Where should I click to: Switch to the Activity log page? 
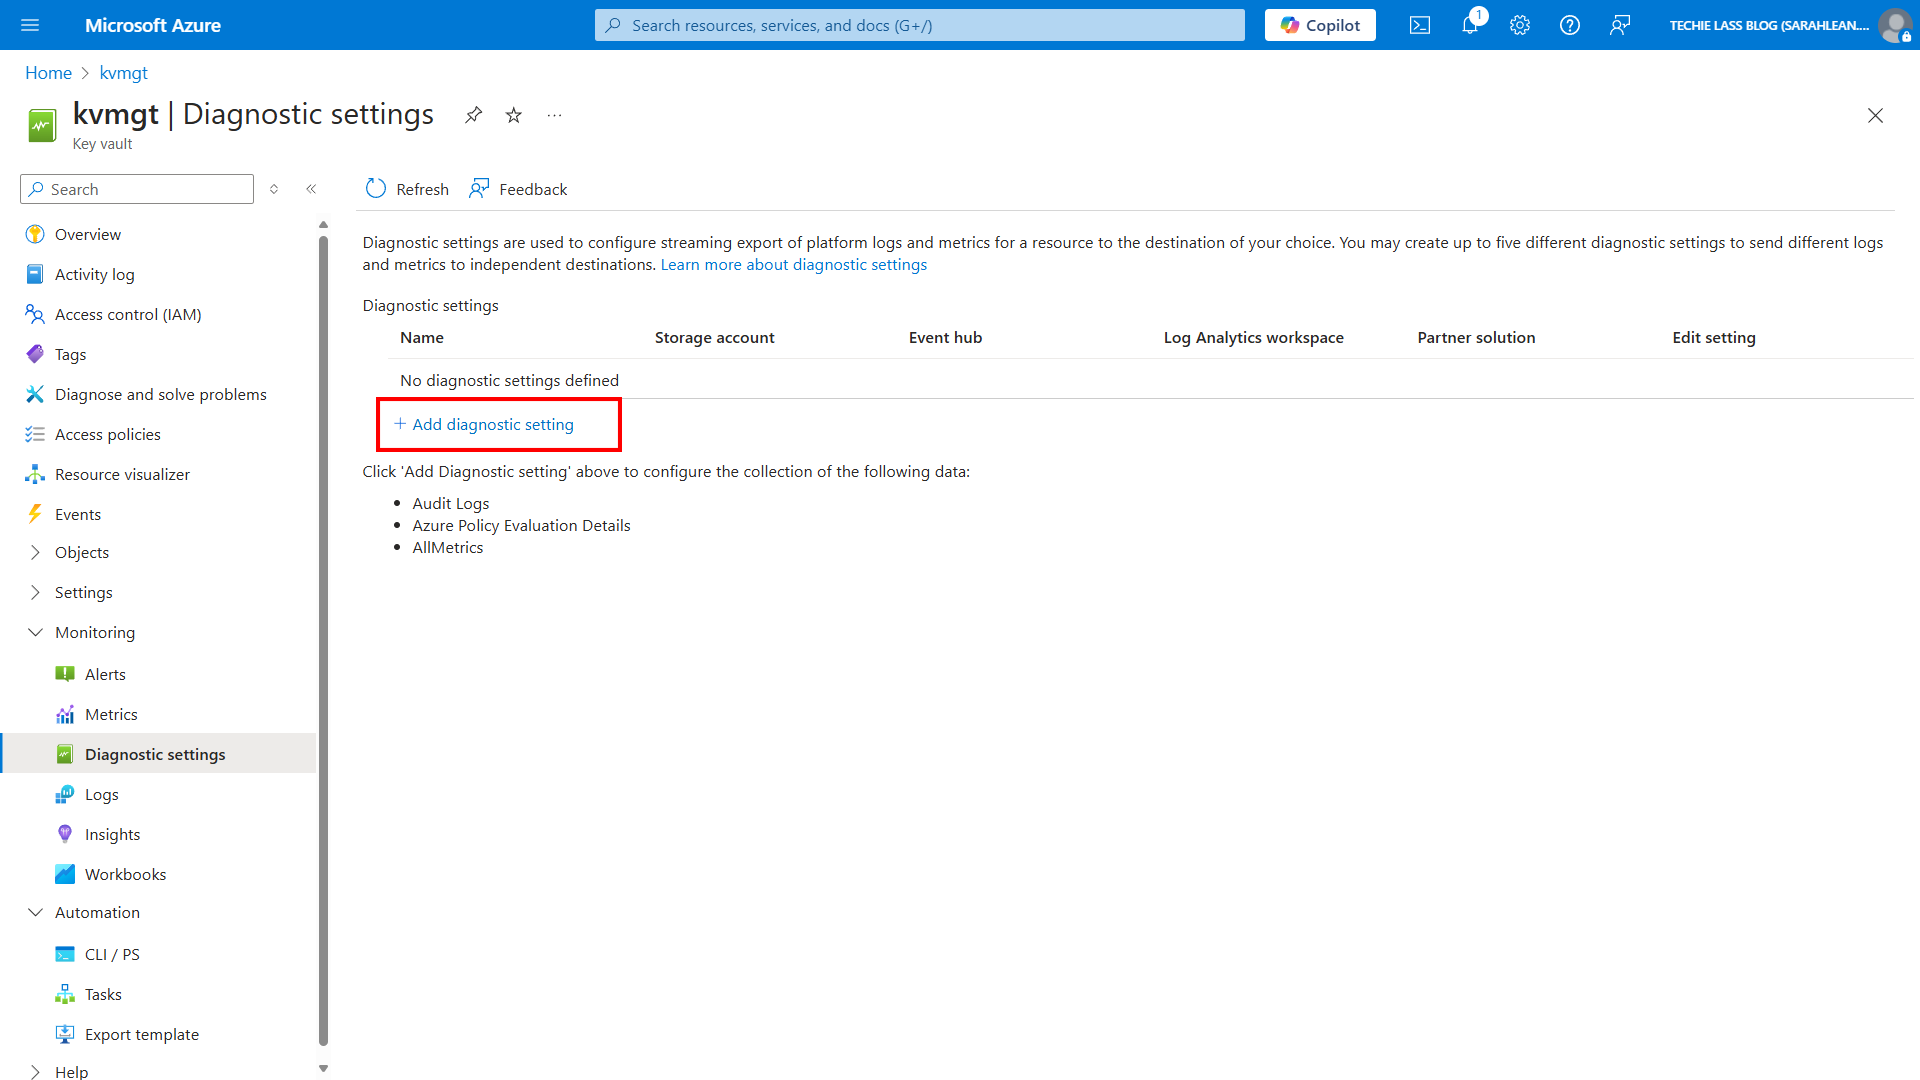94,274
